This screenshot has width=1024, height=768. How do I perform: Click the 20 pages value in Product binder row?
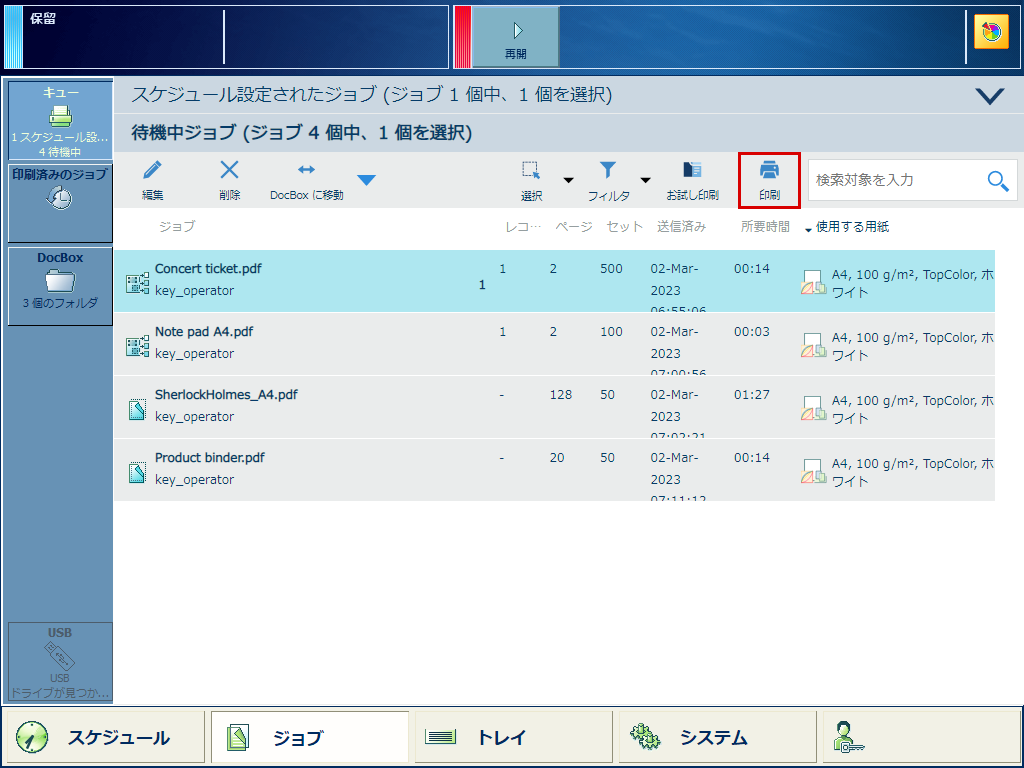point(556,458)
